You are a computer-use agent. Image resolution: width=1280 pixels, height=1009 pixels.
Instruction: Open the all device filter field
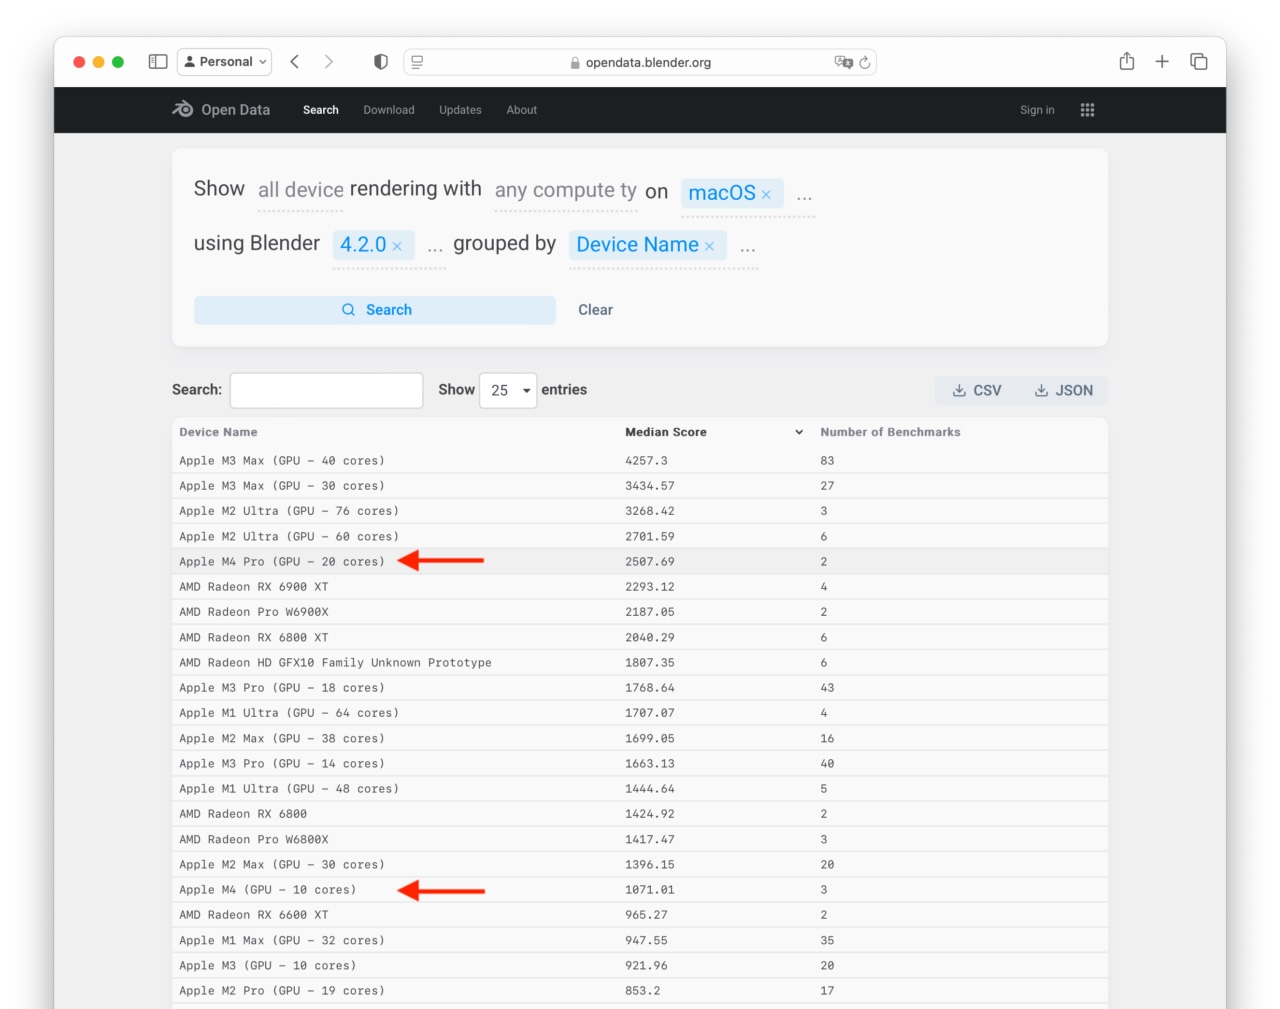click(300, 190)
